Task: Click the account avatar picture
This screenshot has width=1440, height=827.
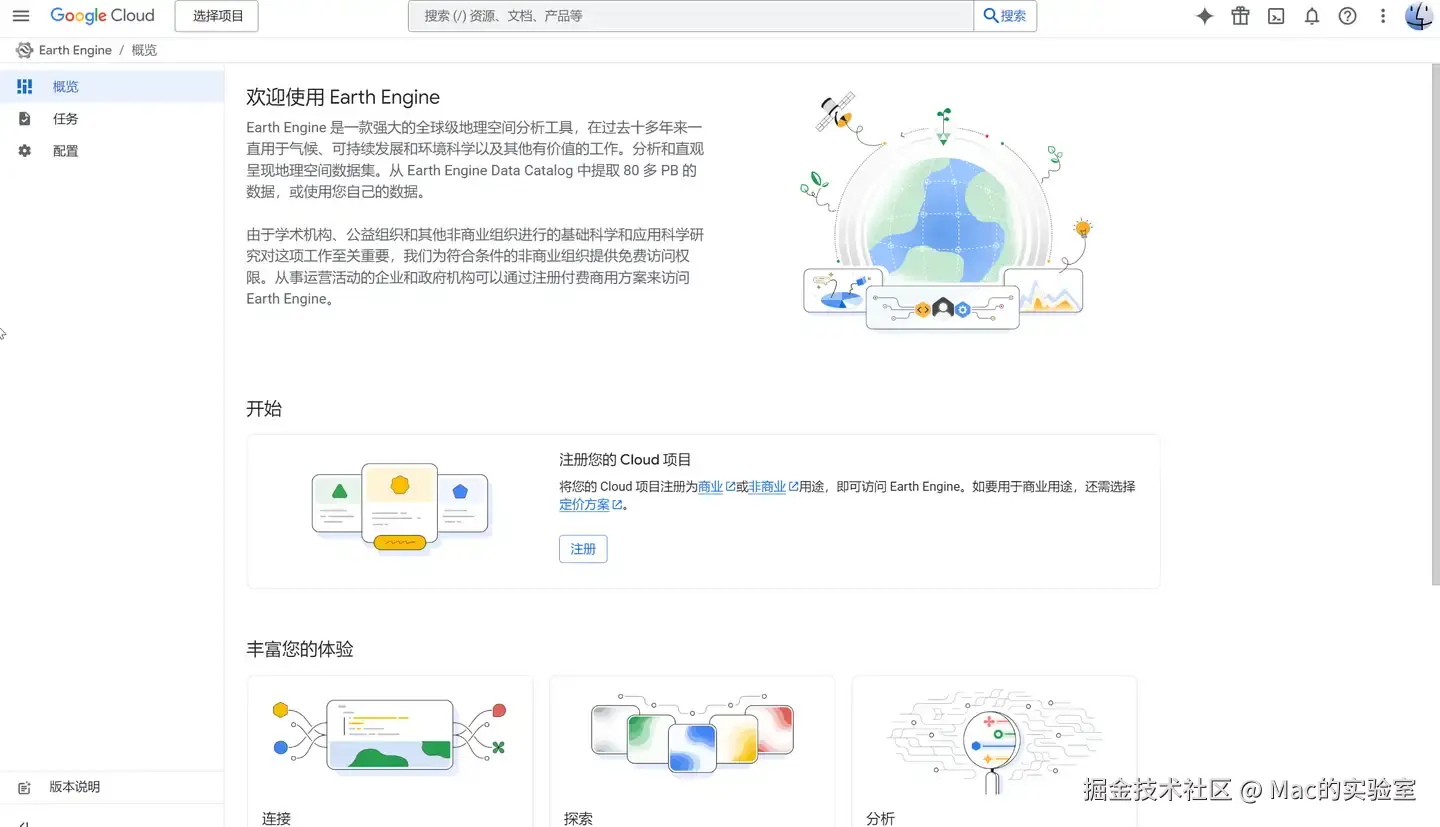Action: (1419, 16)
